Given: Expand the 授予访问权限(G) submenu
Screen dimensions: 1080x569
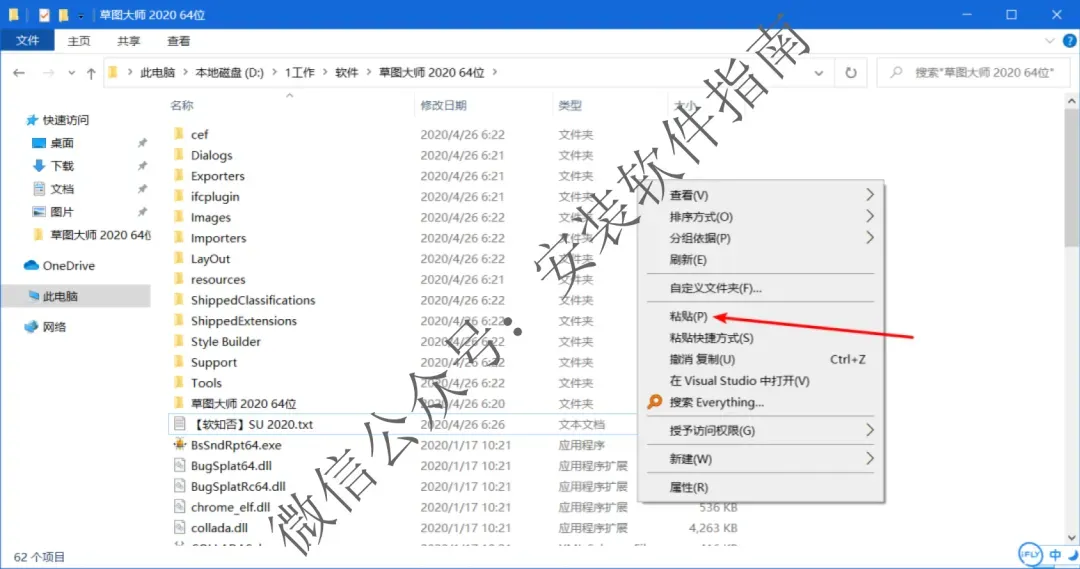Looking at the screenshot, I should (x=870, y=430).
